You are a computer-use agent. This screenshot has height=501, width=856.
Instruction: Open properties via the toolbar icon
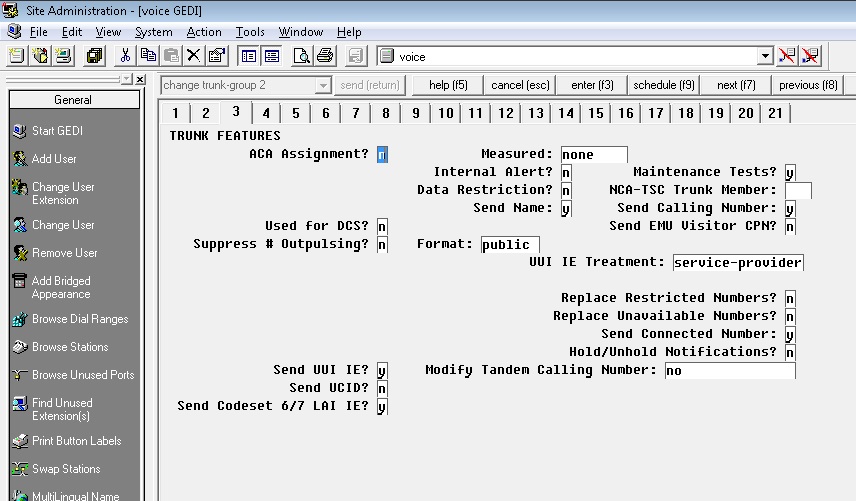pos(217,56)
